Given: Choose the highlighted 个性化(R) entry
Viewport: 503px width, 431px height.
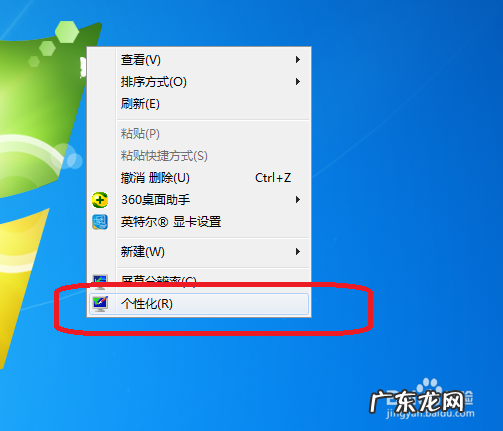Looking at the screenshot, I should coord(199,304).
